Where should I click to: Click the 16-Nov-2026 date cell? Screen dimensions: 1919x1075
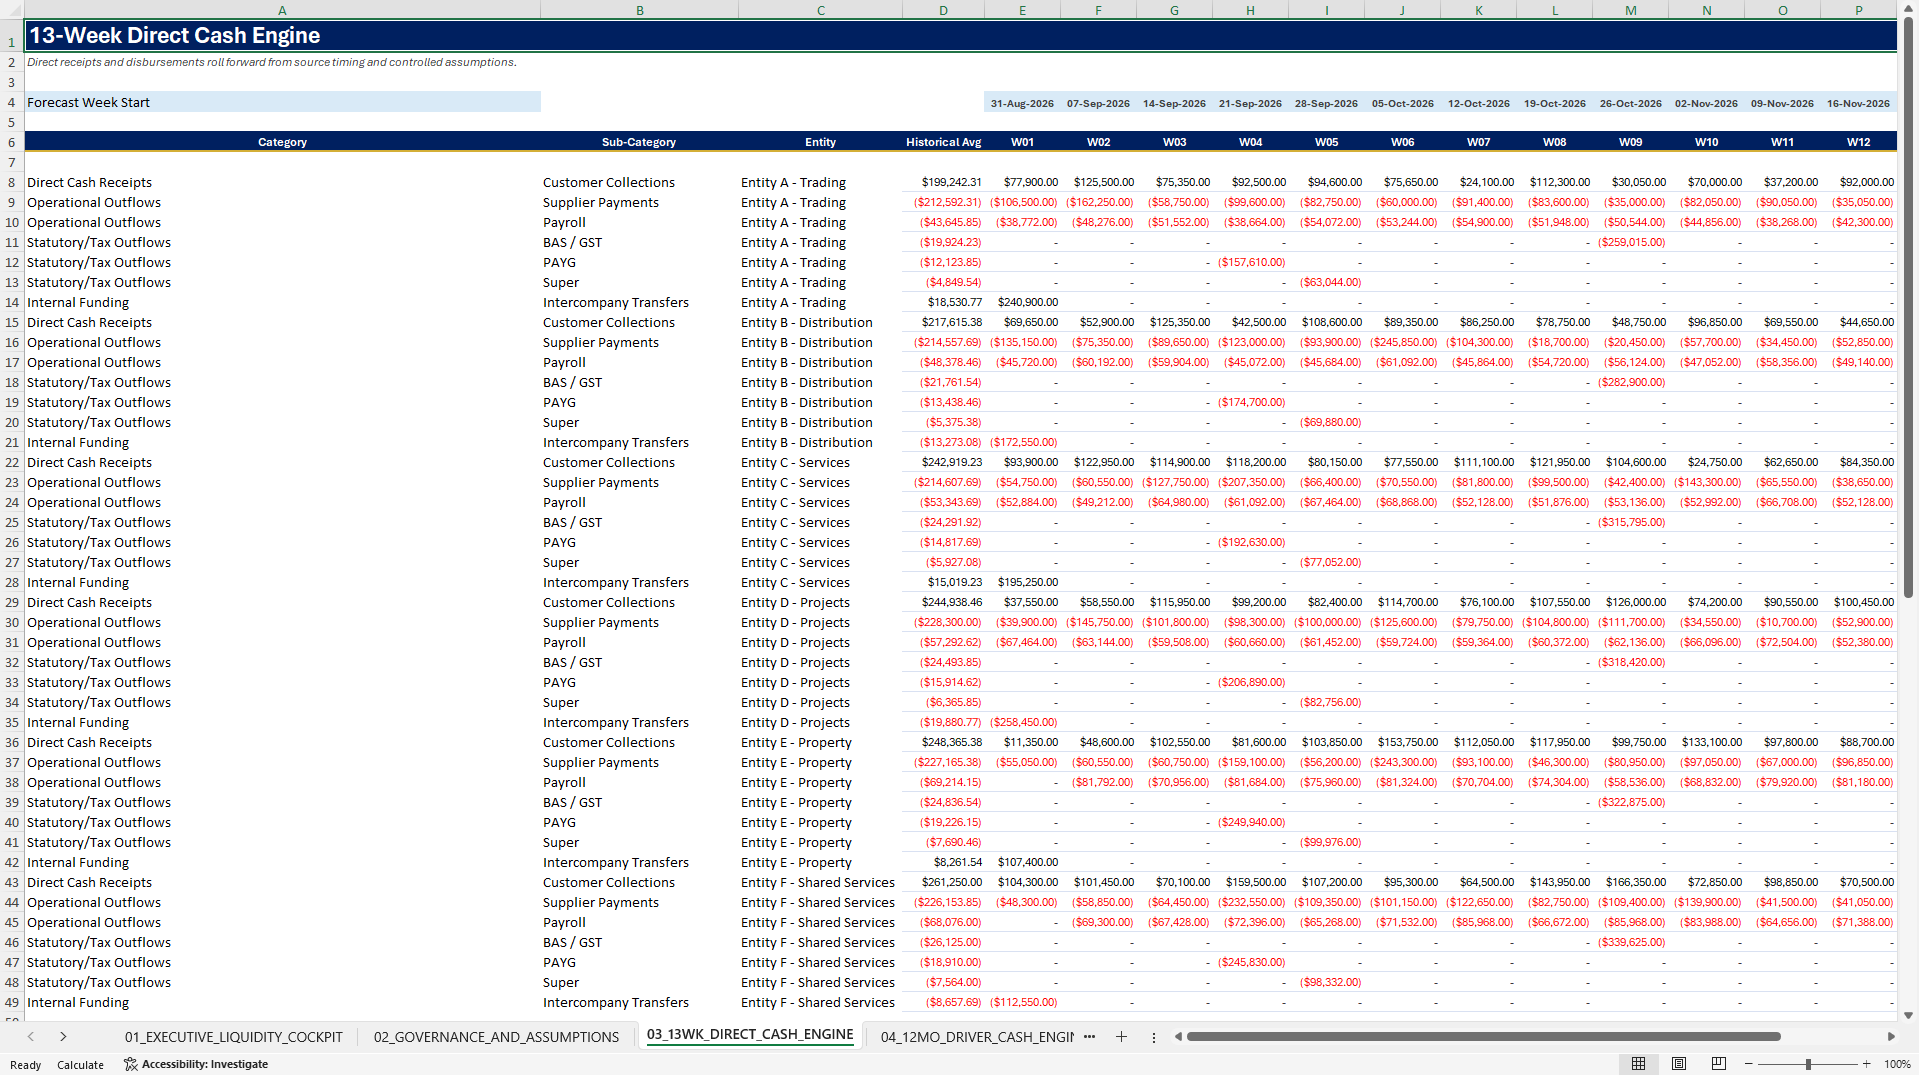click(1858, 103)
